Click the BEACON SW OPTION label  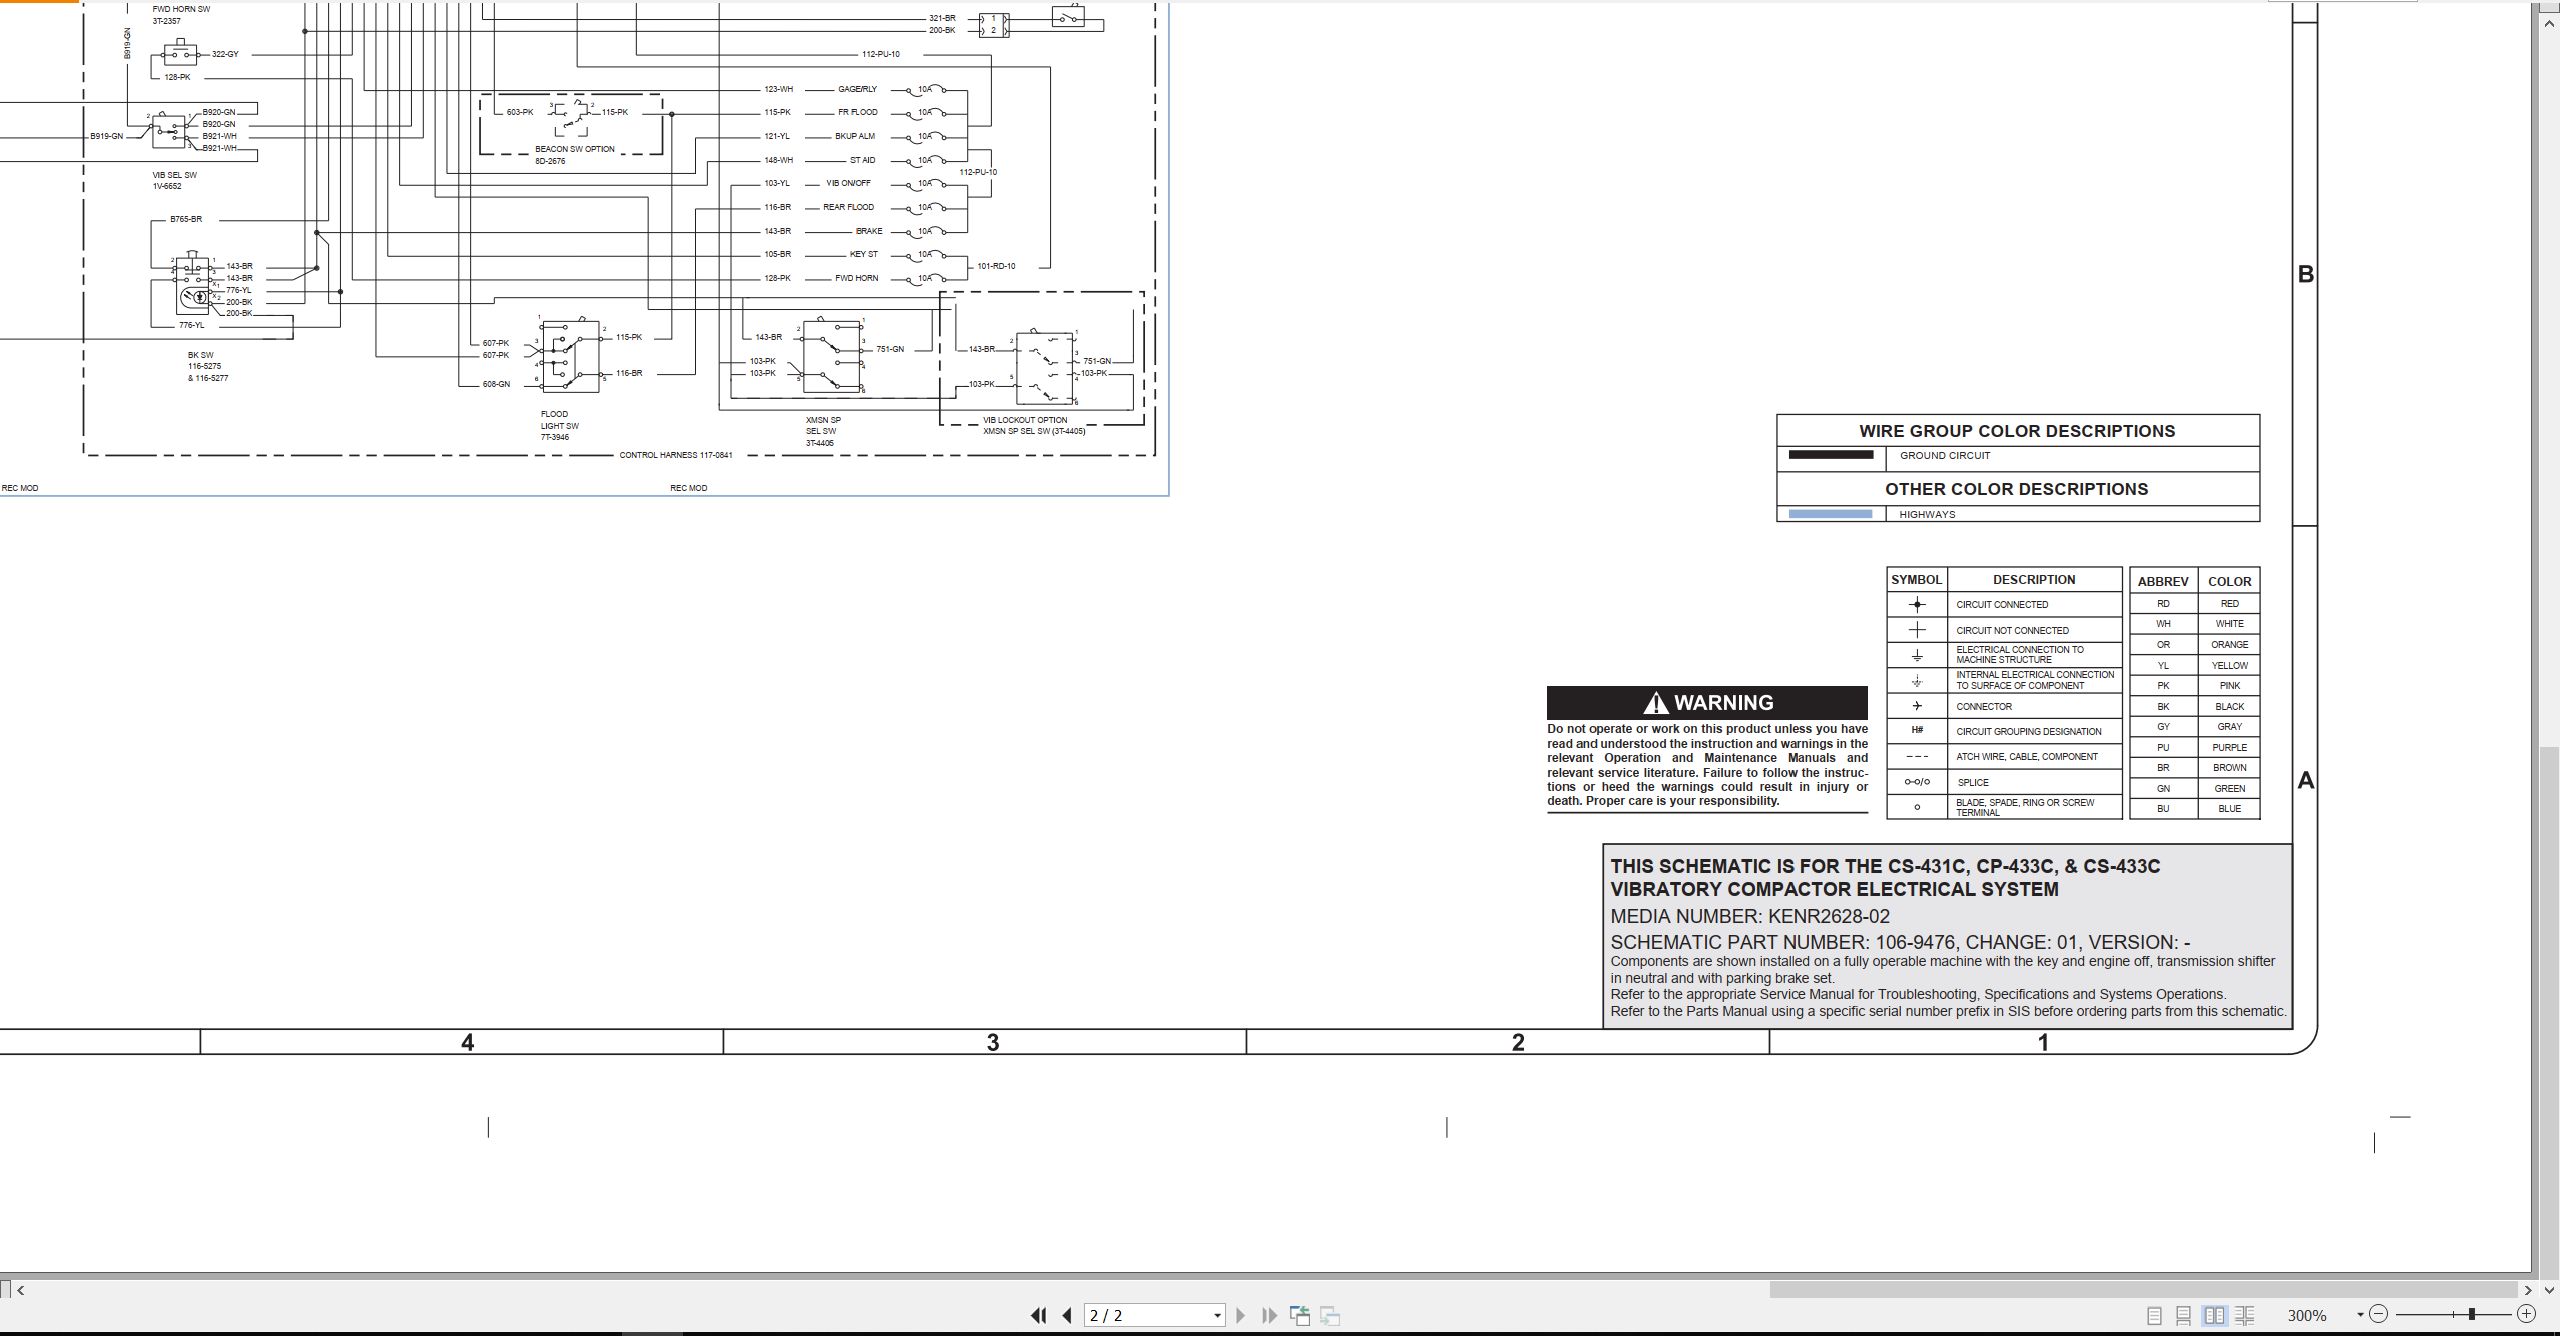(x=574, y=149)
